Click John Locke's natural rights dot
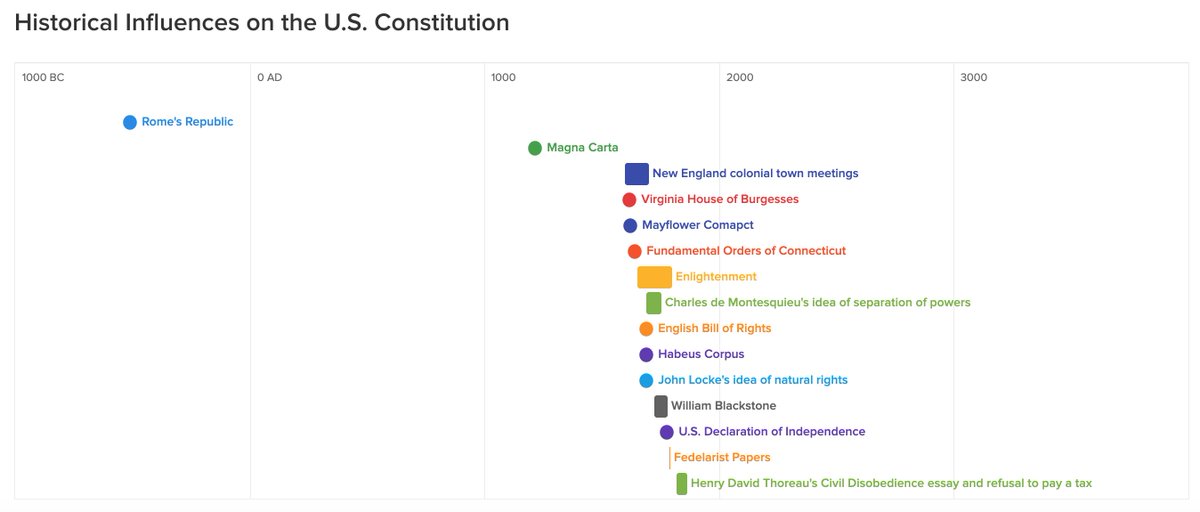Screen dimensions: 1200x512 646,380
